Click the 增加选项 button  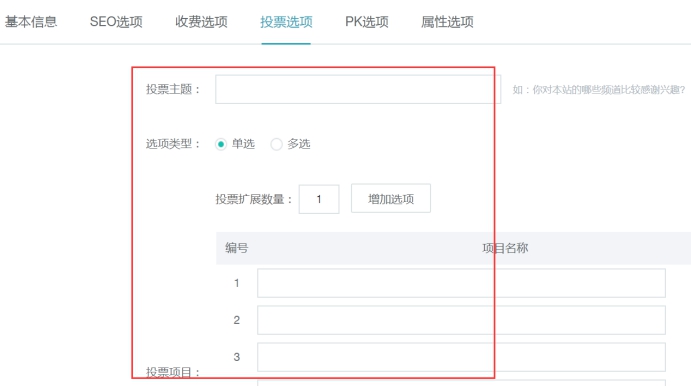(391, 199)
